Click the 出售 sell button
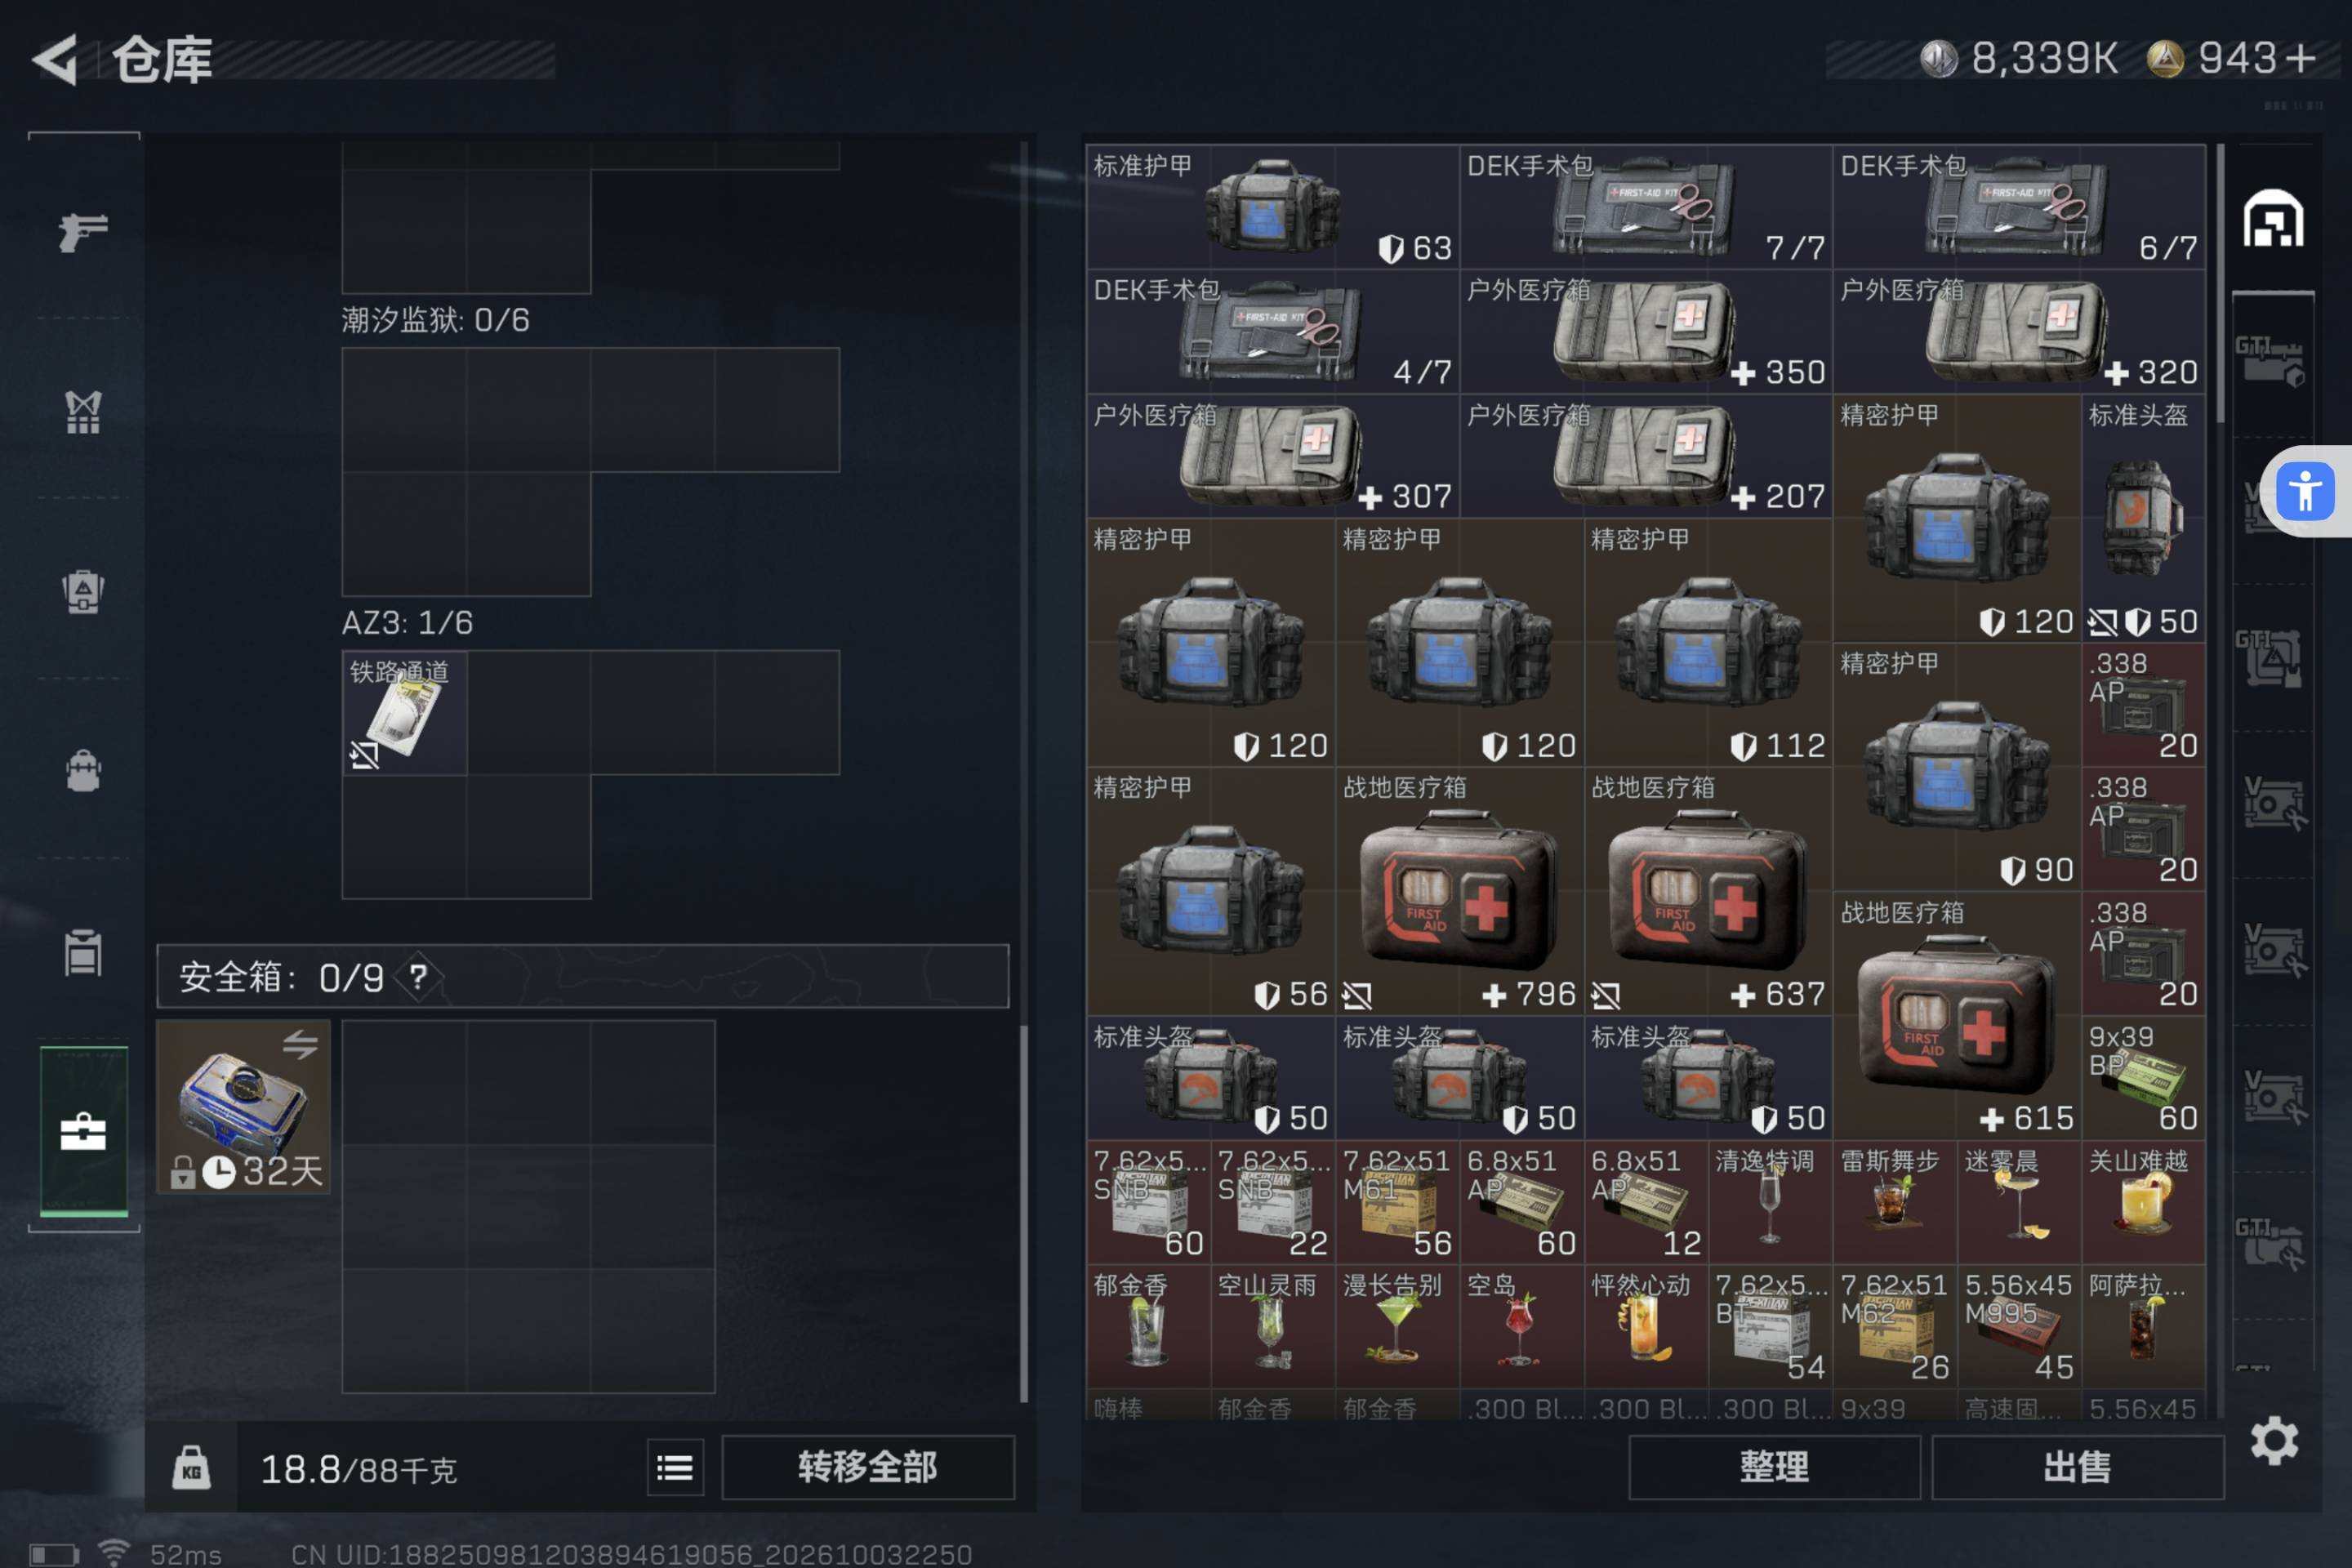 [2077, 1467]
